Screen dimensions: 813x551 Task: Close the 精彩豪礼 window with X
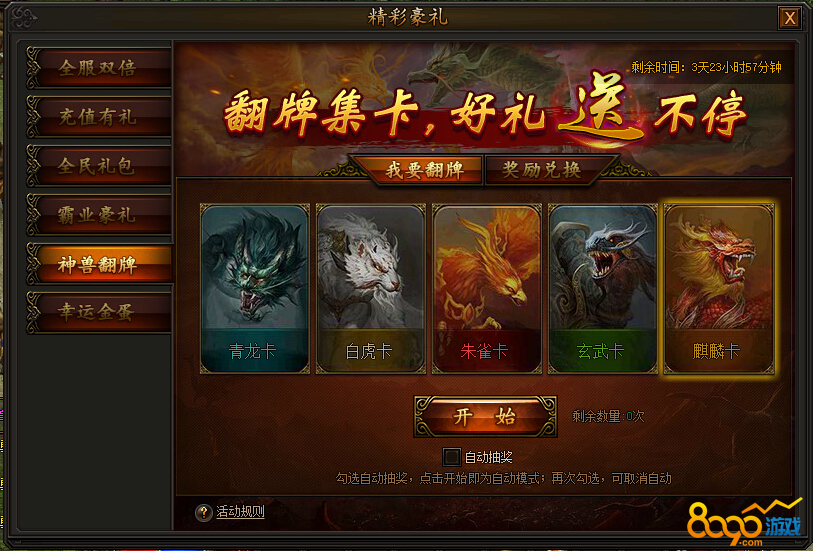tap(790, 18)
